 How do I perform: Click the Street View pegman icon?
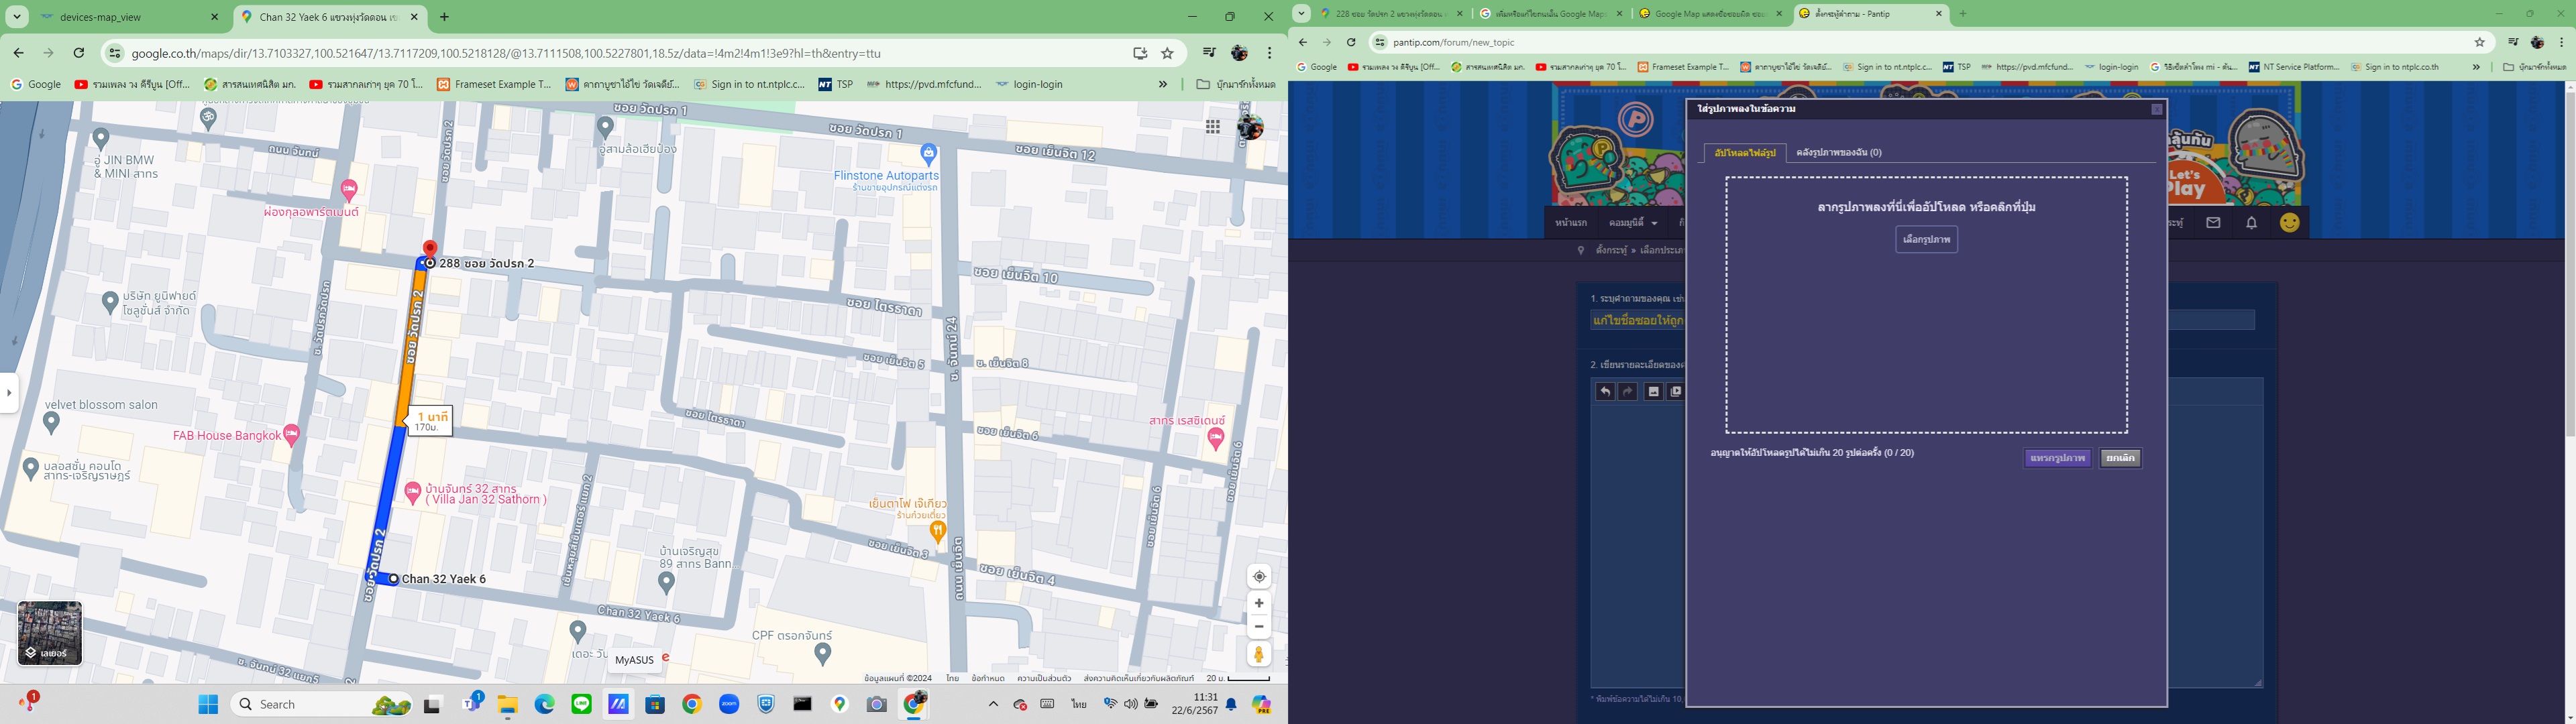(1259, 655)
